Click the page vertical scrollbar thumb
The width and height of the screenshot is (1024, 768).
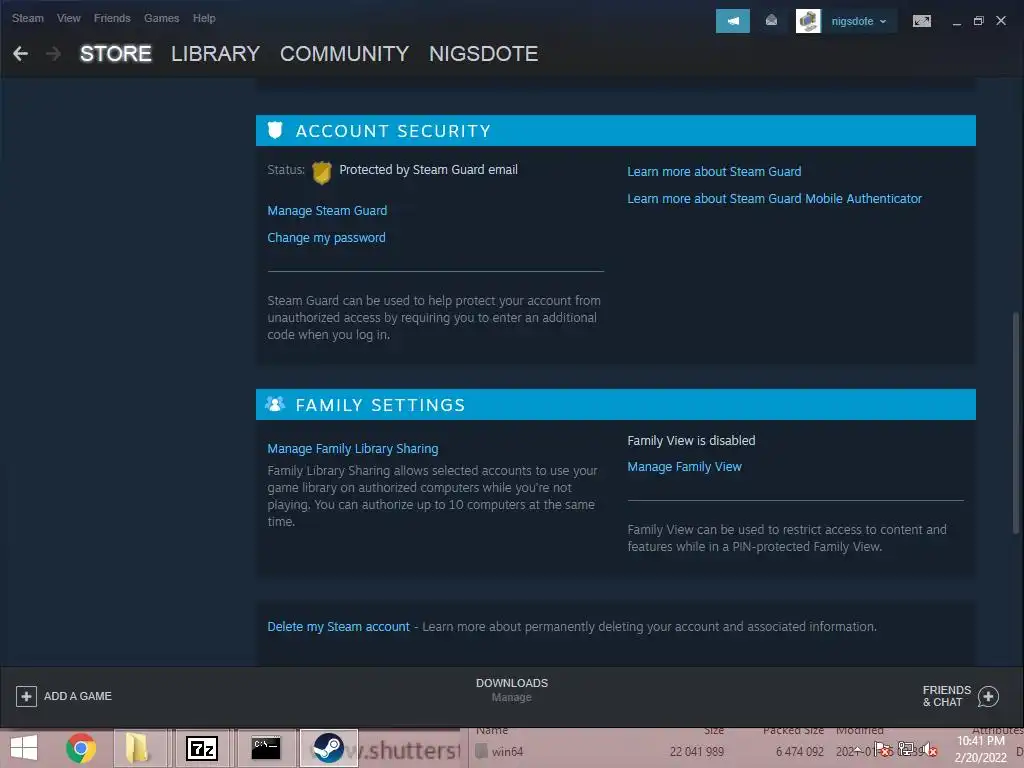[1016, 423]
